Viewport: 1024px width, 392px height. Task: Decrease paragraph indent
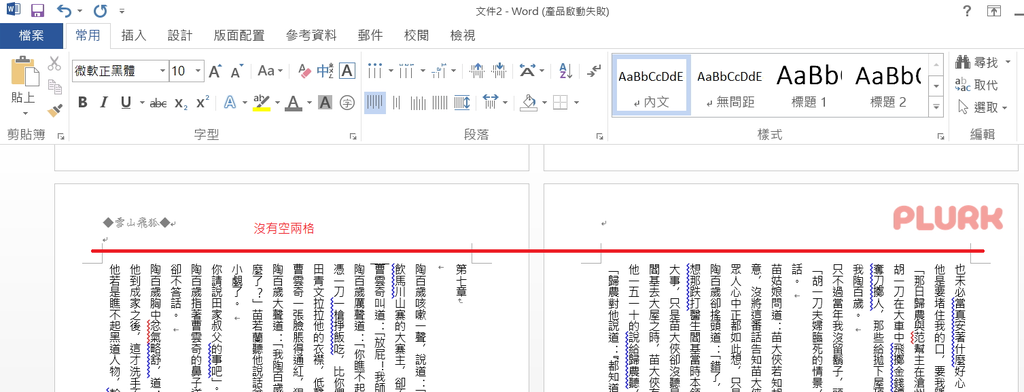(x=477, y=71)
